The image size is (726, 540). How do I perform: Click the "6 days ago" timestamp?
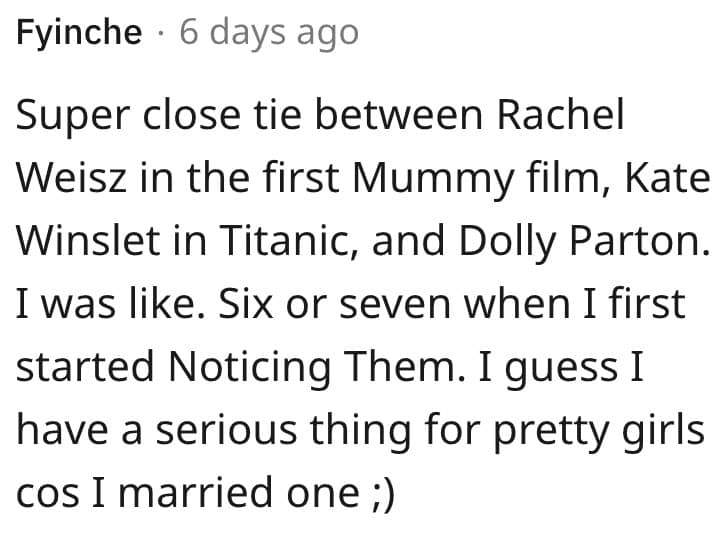pyautogui.click(x=268, y=33)
